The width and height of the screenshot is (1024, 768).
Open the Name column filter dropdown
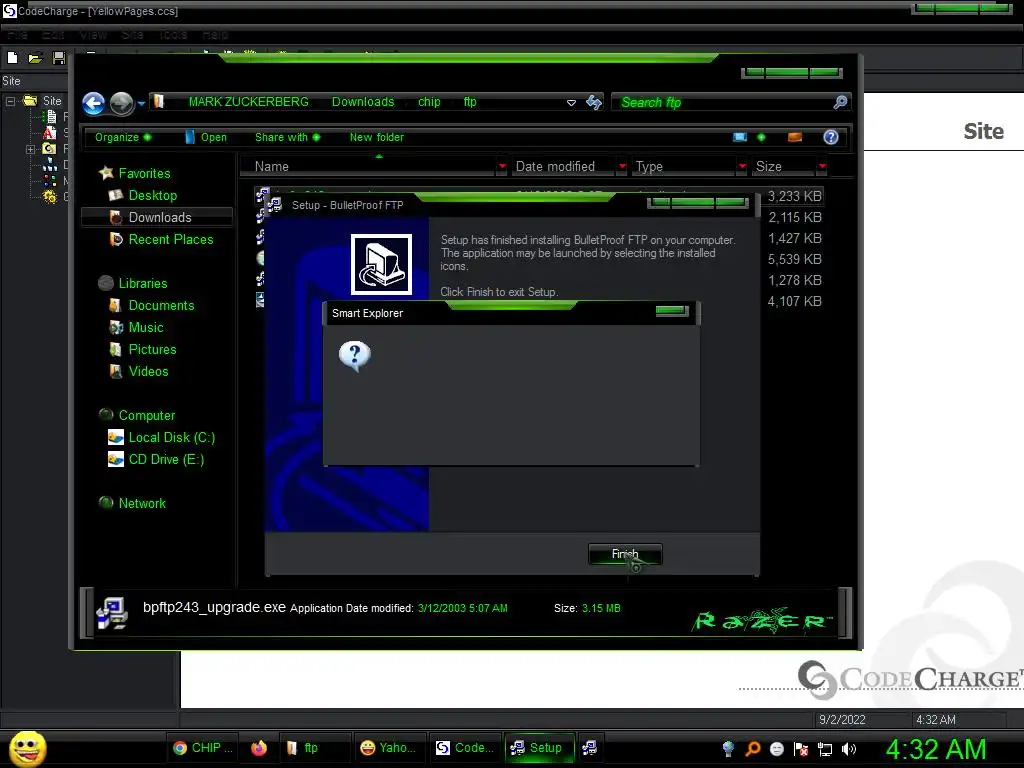(502, 167)
